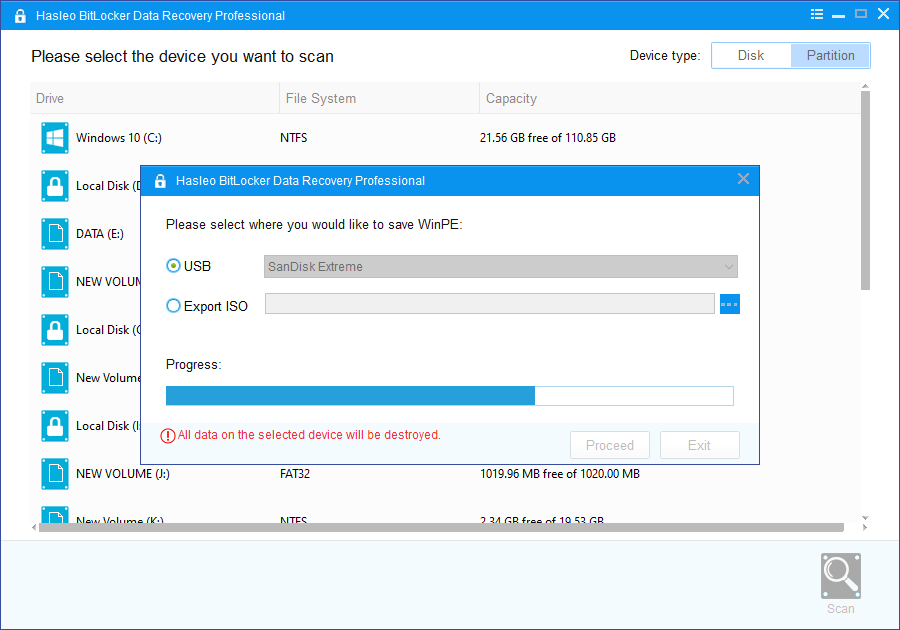Click the lock icon in dialog title bar
The width and height of the screenshot is (900, 630).
(x=160, y=181)
